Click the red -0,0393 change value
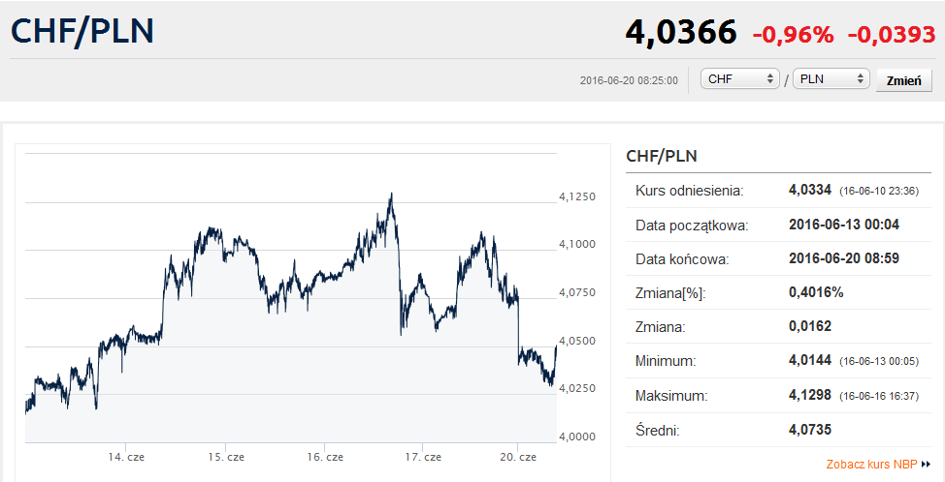This screenshot has width=945, height=482. coord(891,34)
